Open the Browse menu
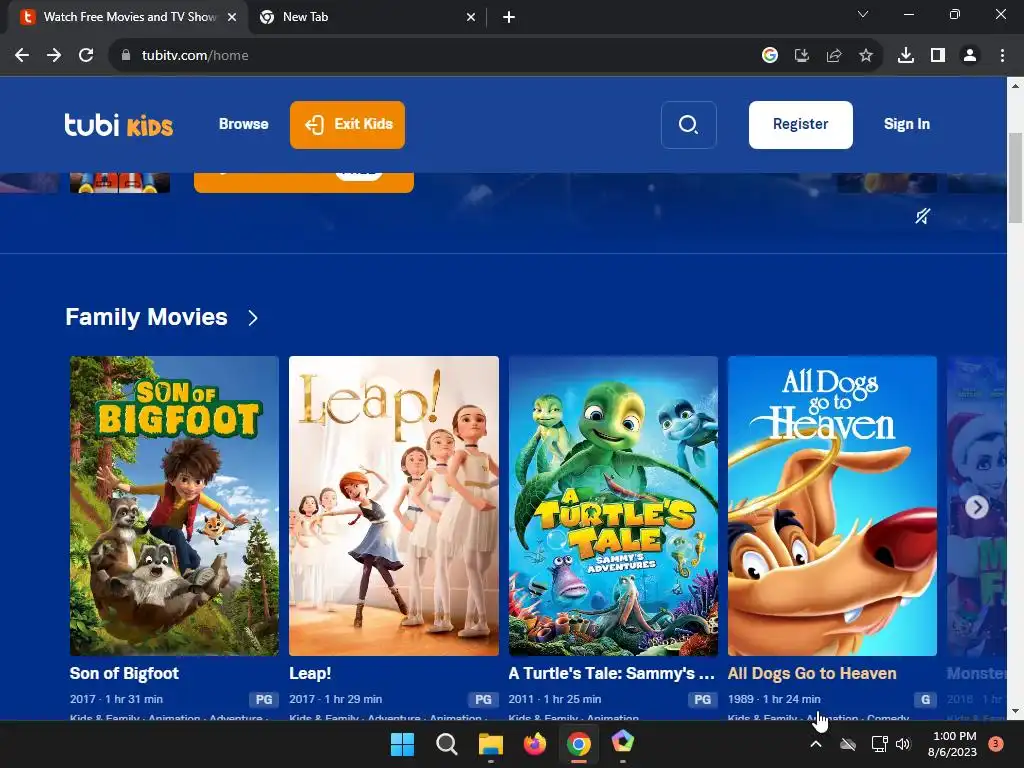The image size is (1024, 768). [244, 124]
